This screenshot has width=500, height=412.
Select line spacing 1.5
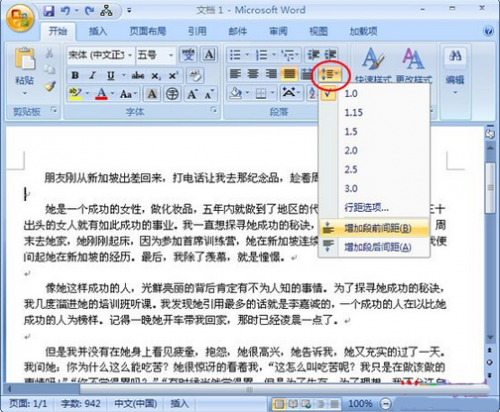(x=374, y=132)
